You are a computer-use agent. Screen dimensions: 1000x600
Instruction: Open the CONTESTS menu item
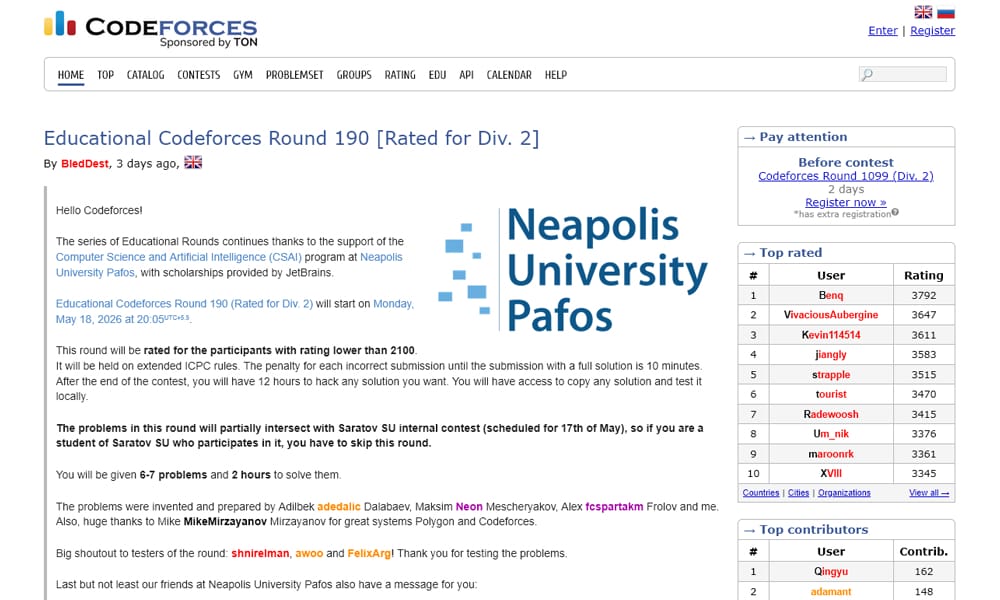[198, 75]
